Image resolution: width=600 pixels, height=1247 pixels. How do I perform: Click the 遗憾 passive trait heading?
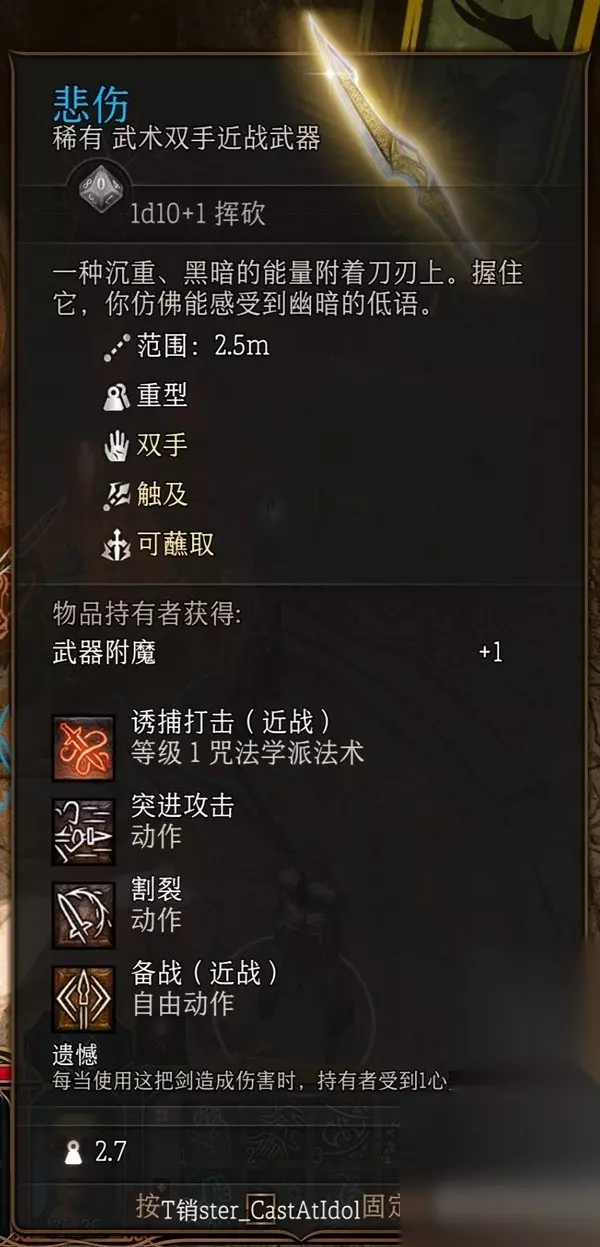[x=75, y=1055]
